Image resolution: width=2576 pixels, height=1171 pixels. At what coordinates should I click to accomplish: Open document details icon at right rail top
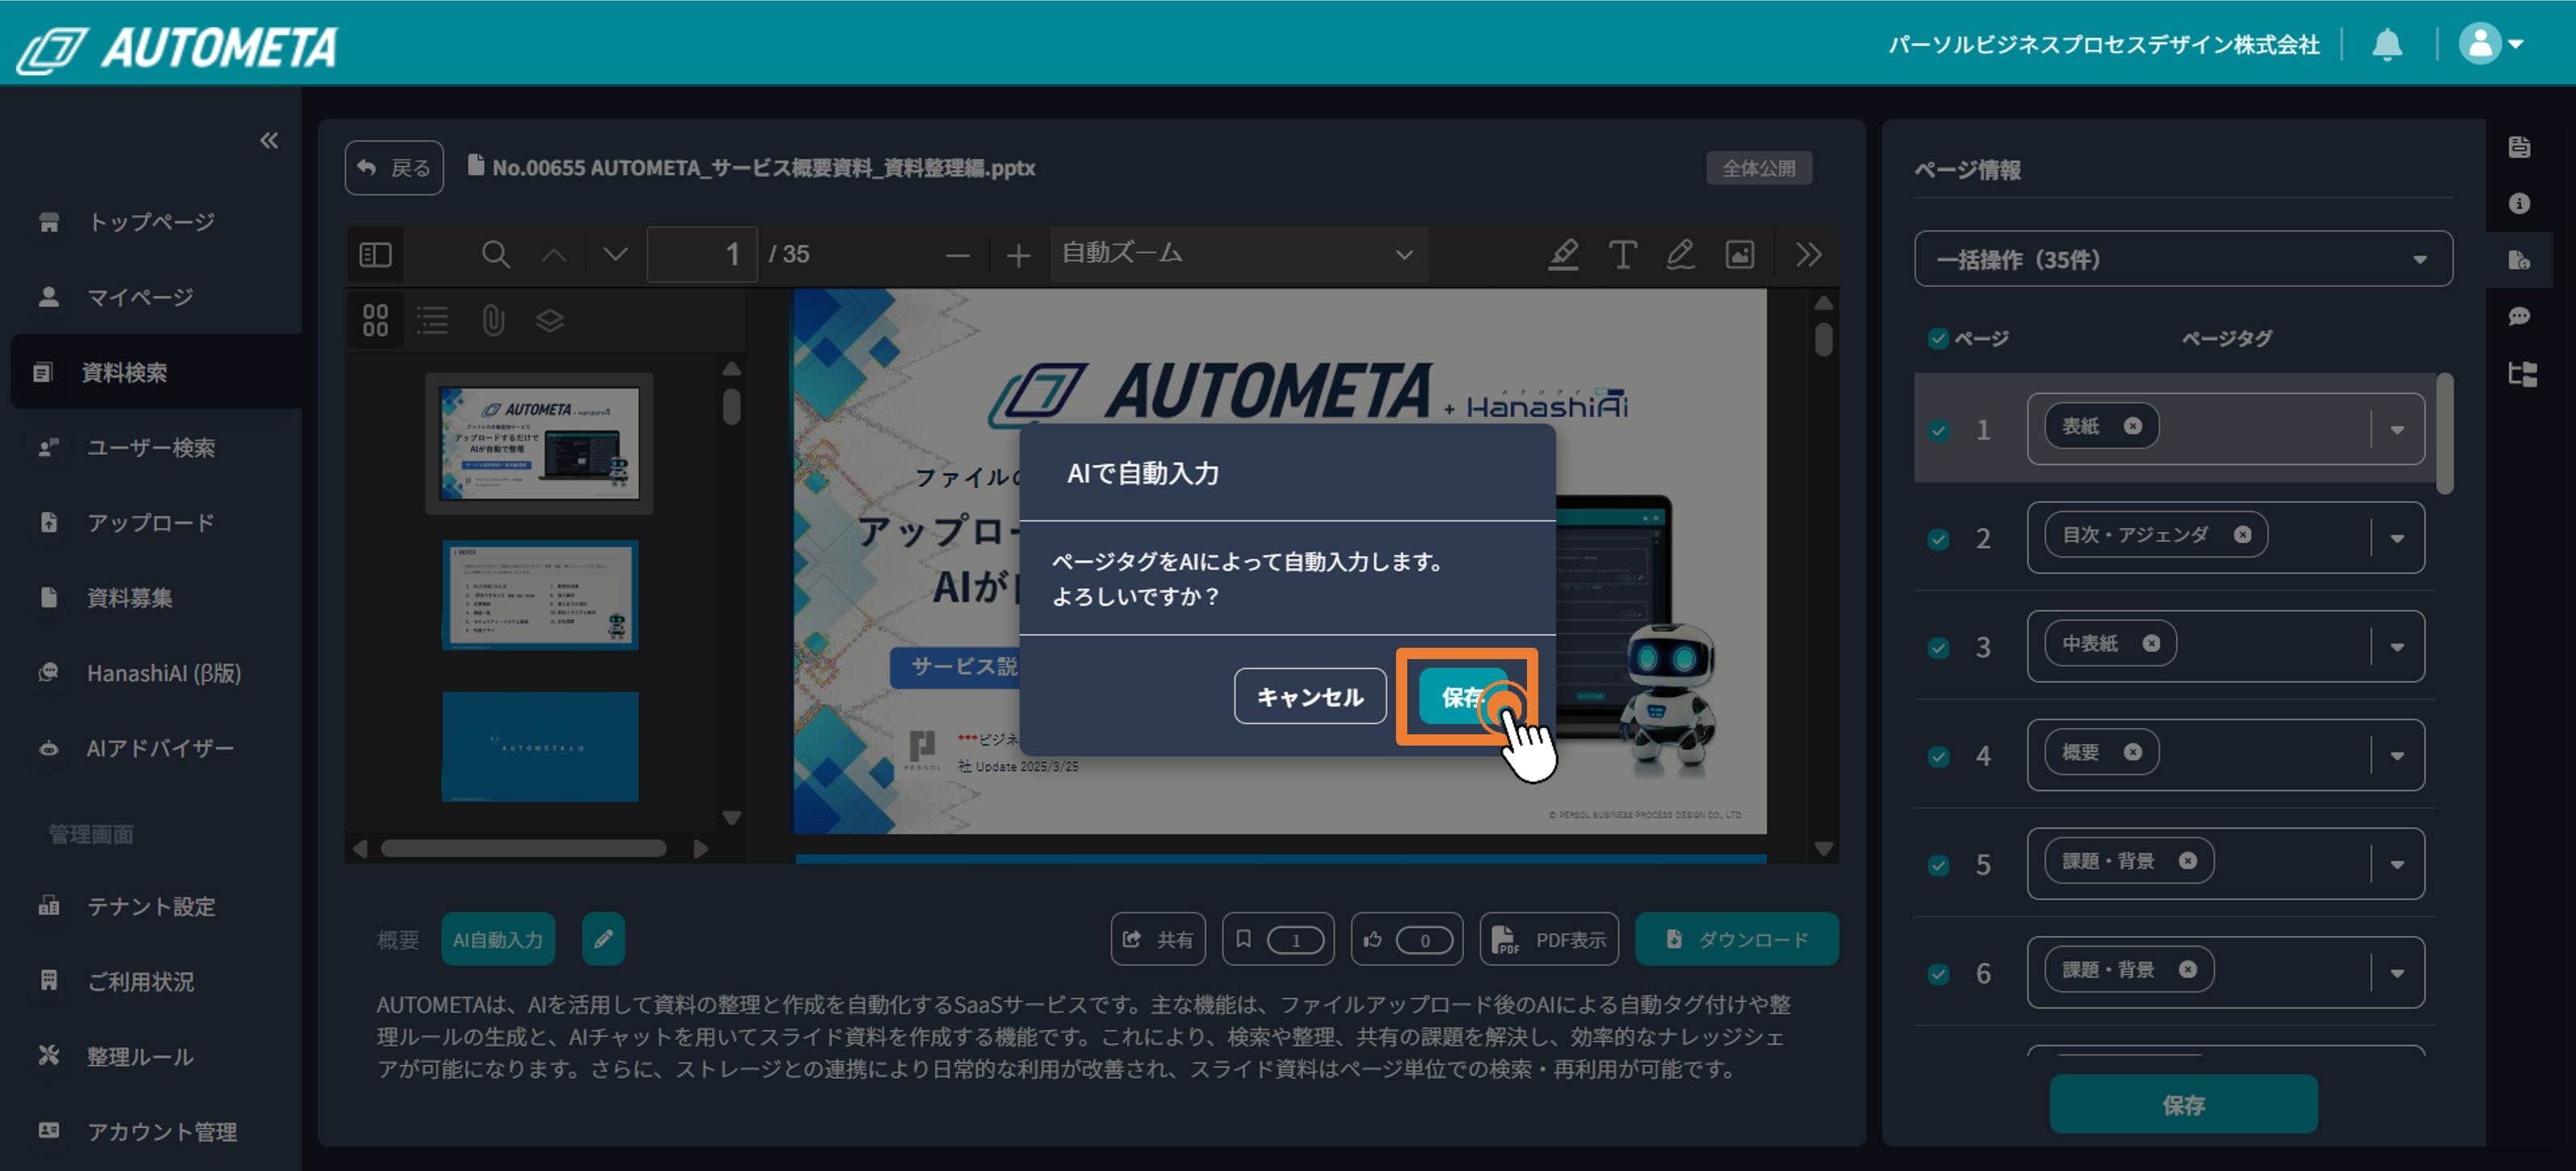(2519, 147)
